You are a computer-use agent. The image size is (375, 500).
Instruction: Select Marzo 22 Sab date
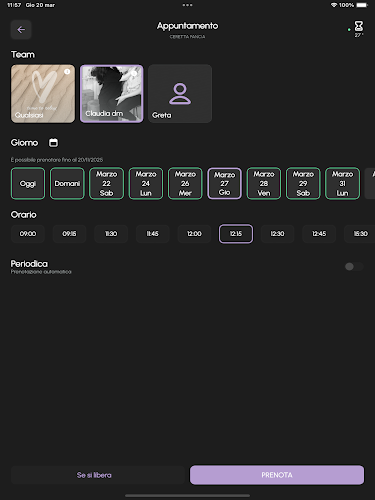coord(106,183)
